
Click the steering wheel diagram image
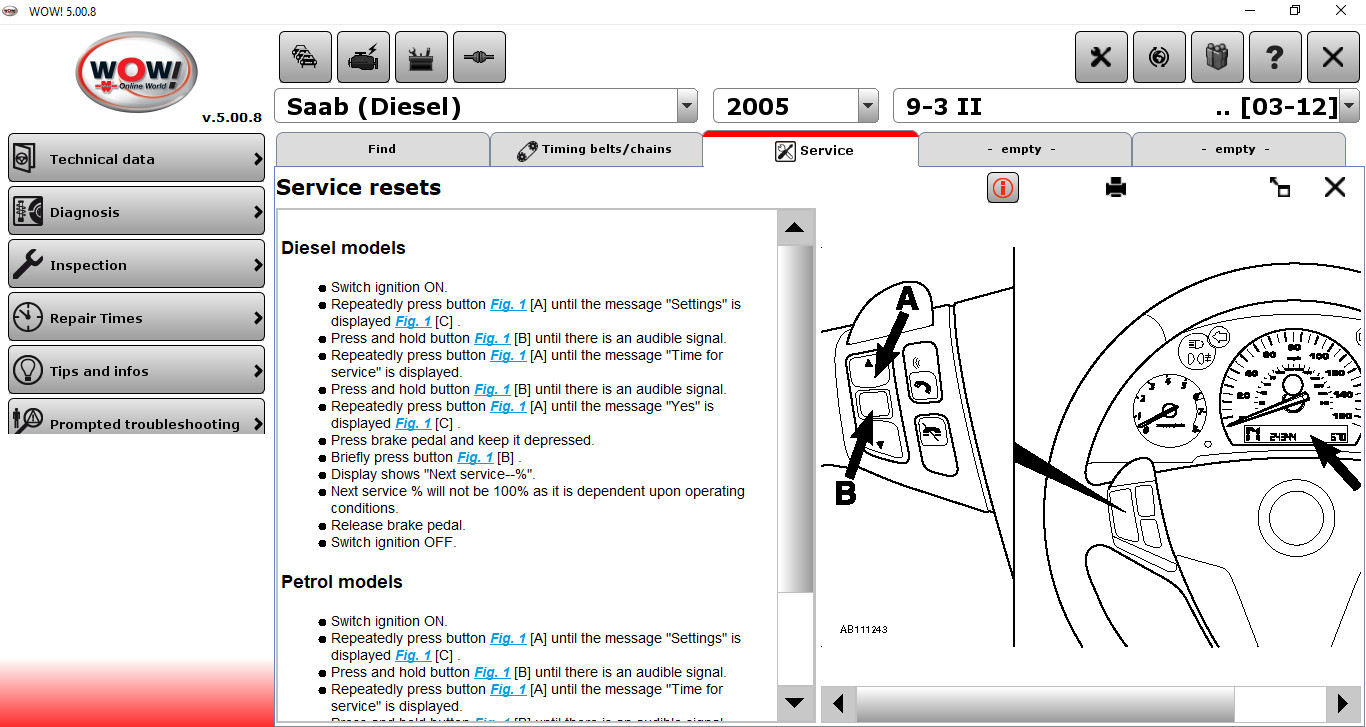pos(1092,445)
